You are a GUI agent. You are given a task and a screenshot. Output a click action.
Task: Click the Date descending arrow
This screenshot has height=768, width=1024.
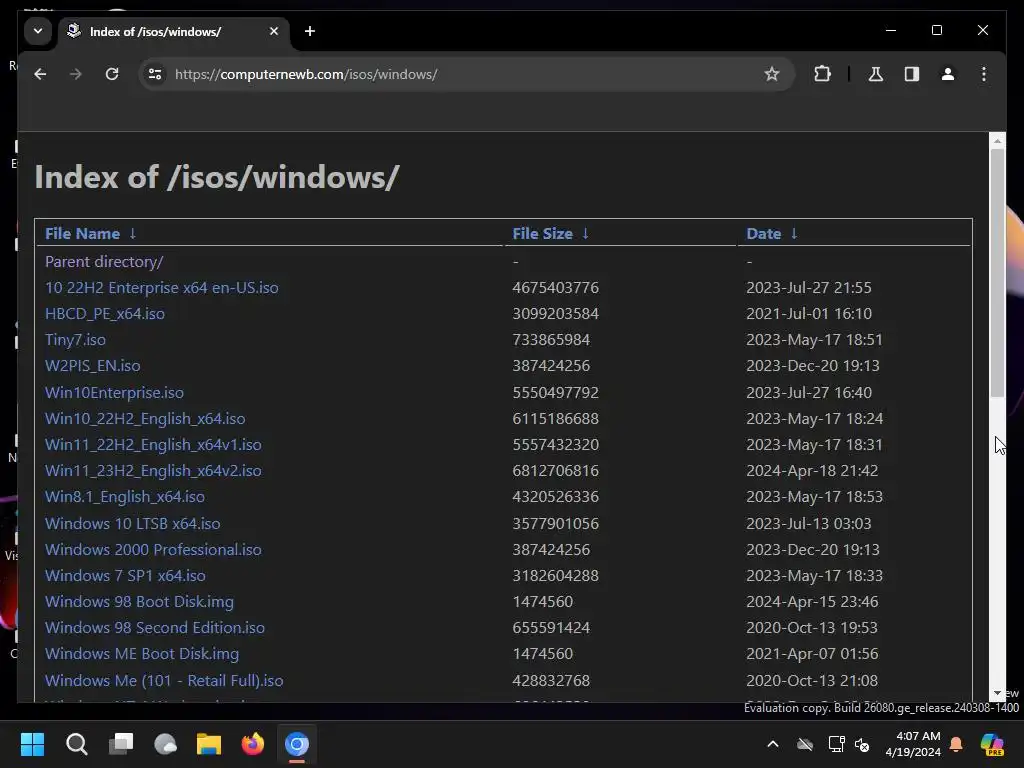click(793, 234)
